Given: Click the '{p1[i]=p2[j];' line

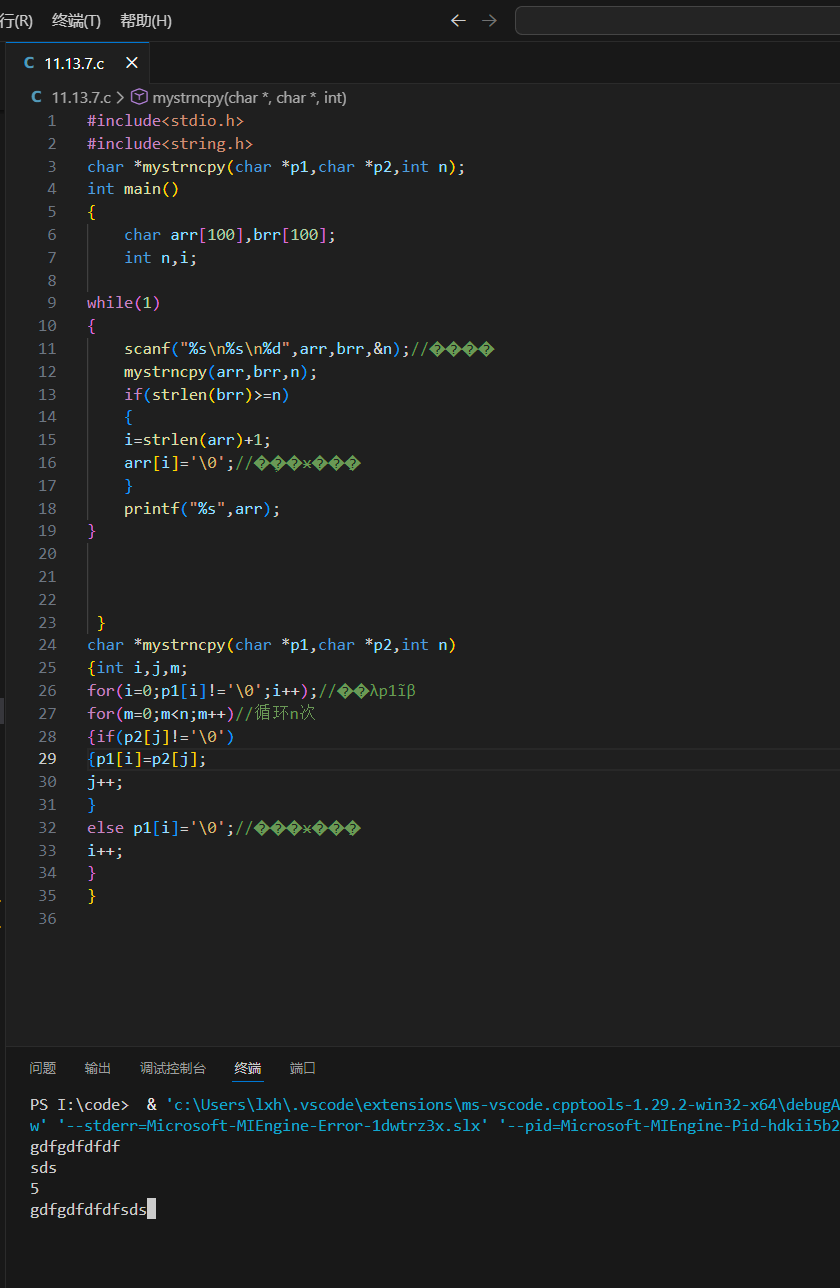Looking at the screenshot, I should point(146,759).
